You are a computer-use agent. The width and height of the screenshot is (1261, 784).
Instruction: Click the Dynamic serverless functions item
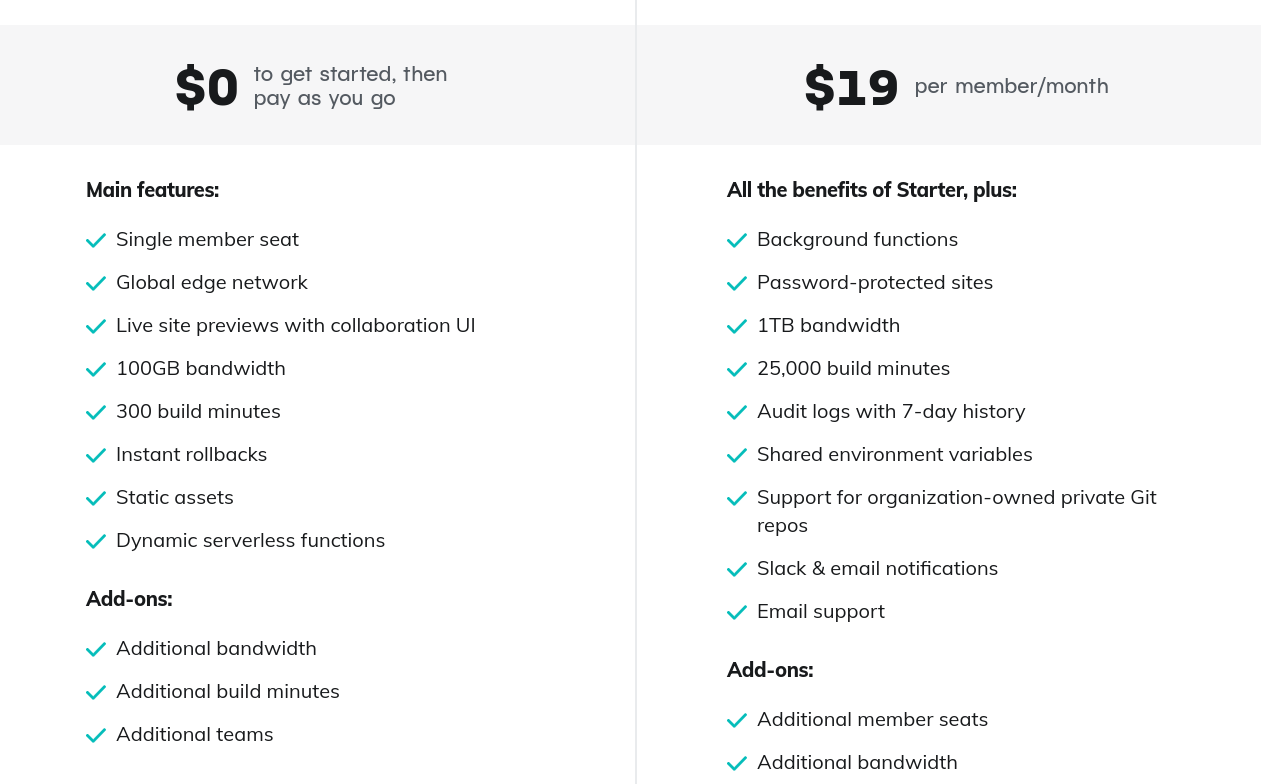tap(250, 541)
